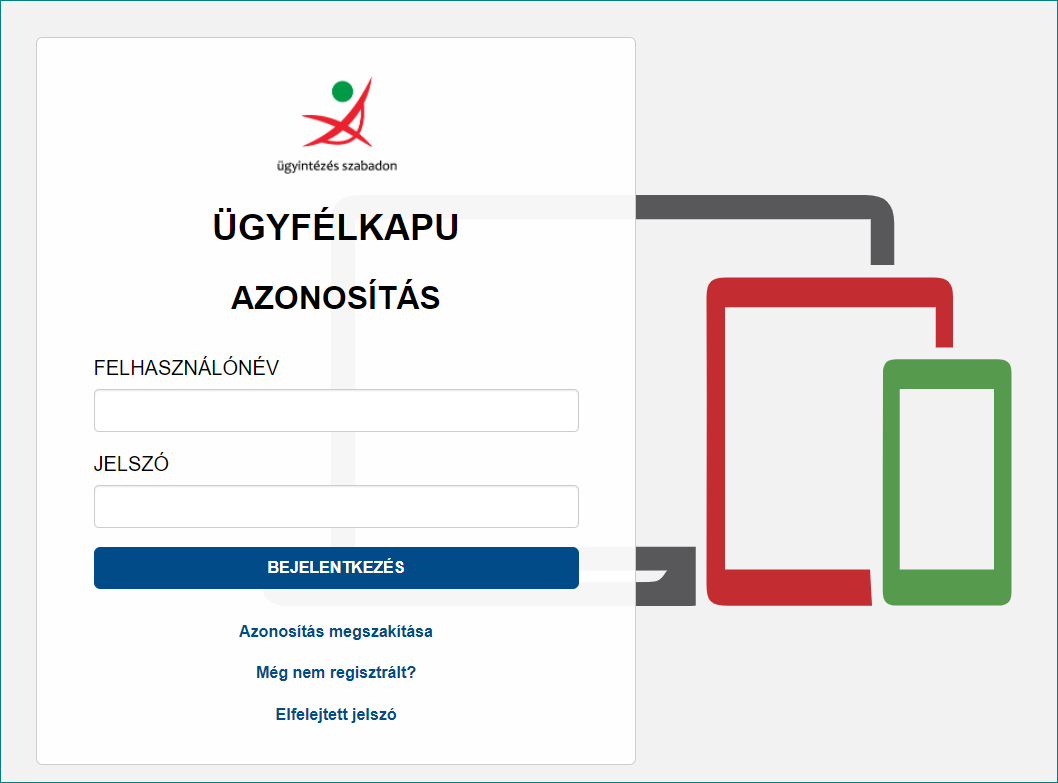Viewport: 1058px width, 783px height.
Task: Click the green dot in the logo
Action: pos(343,91)
